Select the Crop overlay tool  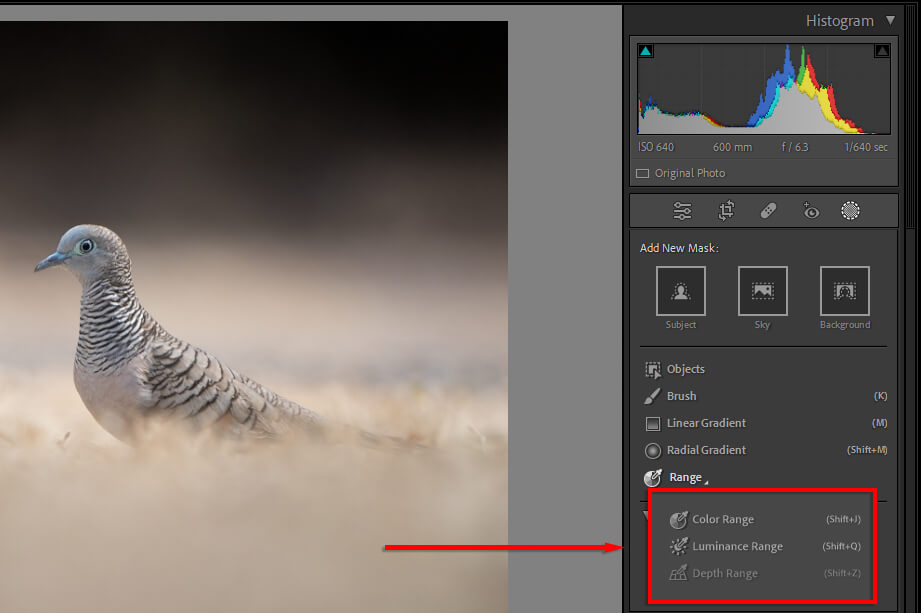click(x=726, y=211)
